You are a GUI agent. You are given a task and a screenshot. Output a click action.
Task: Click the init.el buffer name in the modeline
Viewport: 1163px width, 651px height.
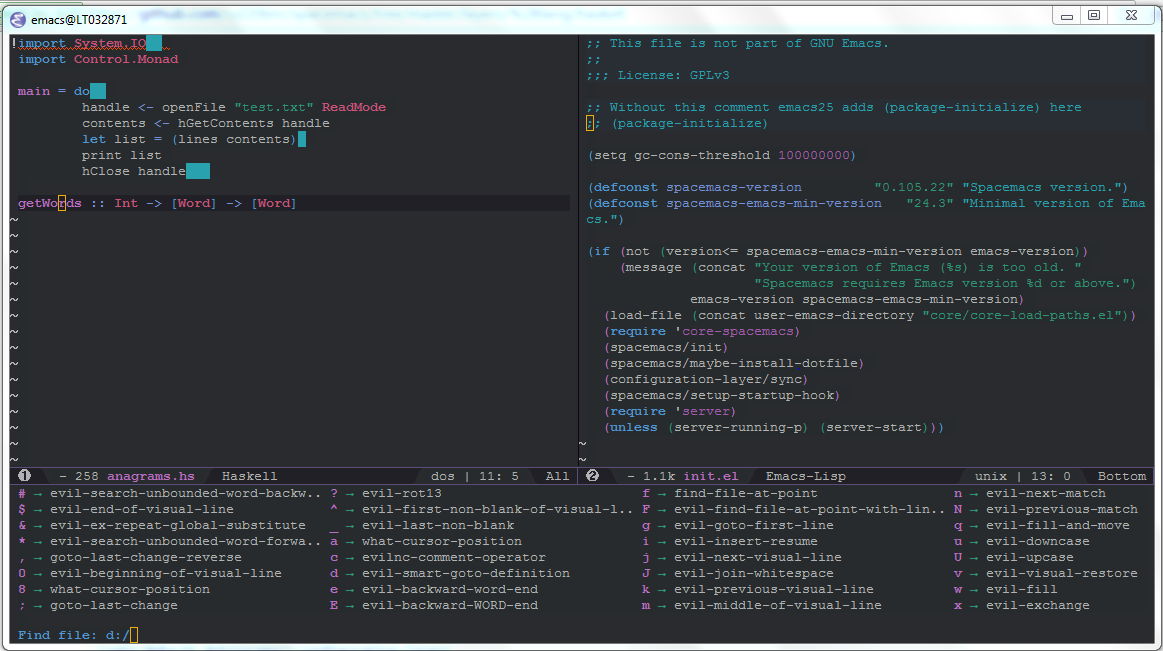click(x=711, y=476)
